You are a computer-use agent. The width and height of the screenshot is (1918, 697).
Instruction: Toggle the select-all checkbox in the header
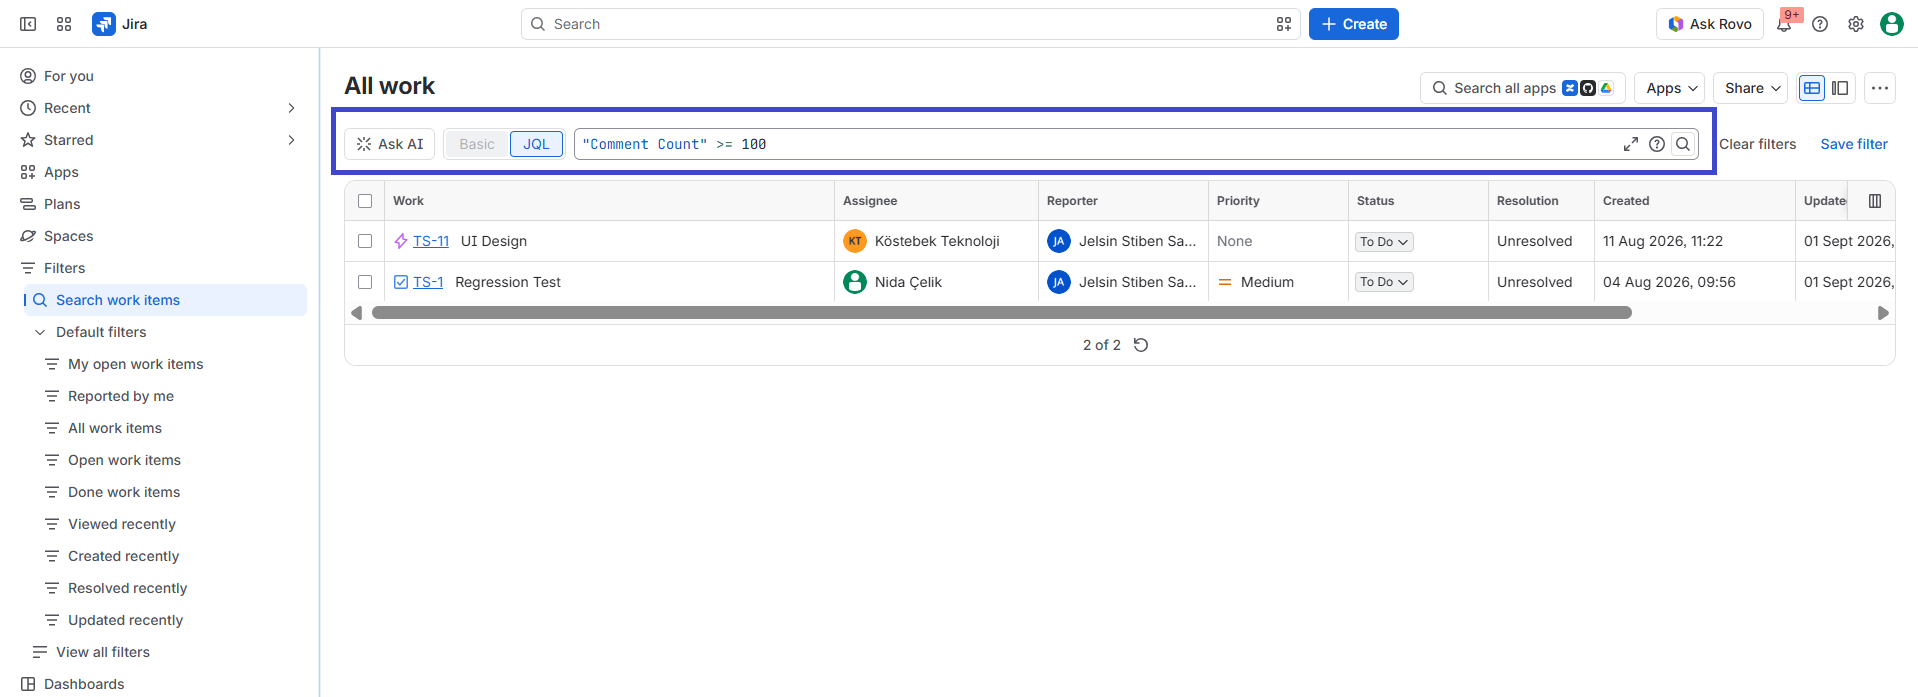tap(365, 201)
